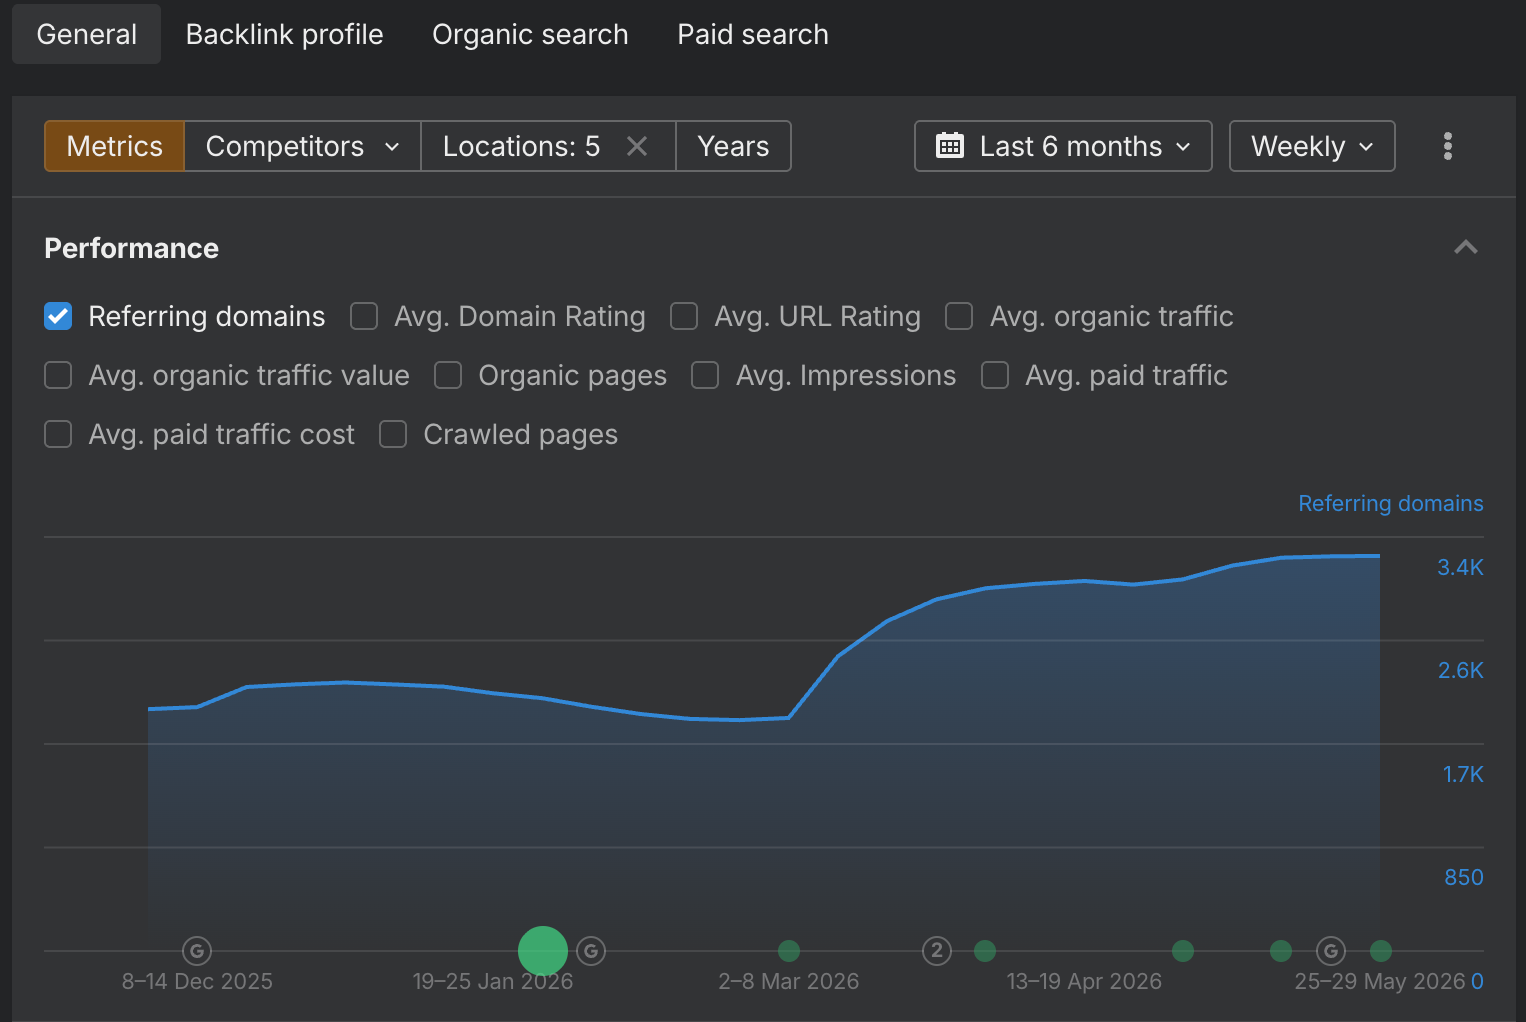Click the Referring domains axis label

pos(1390,503)
